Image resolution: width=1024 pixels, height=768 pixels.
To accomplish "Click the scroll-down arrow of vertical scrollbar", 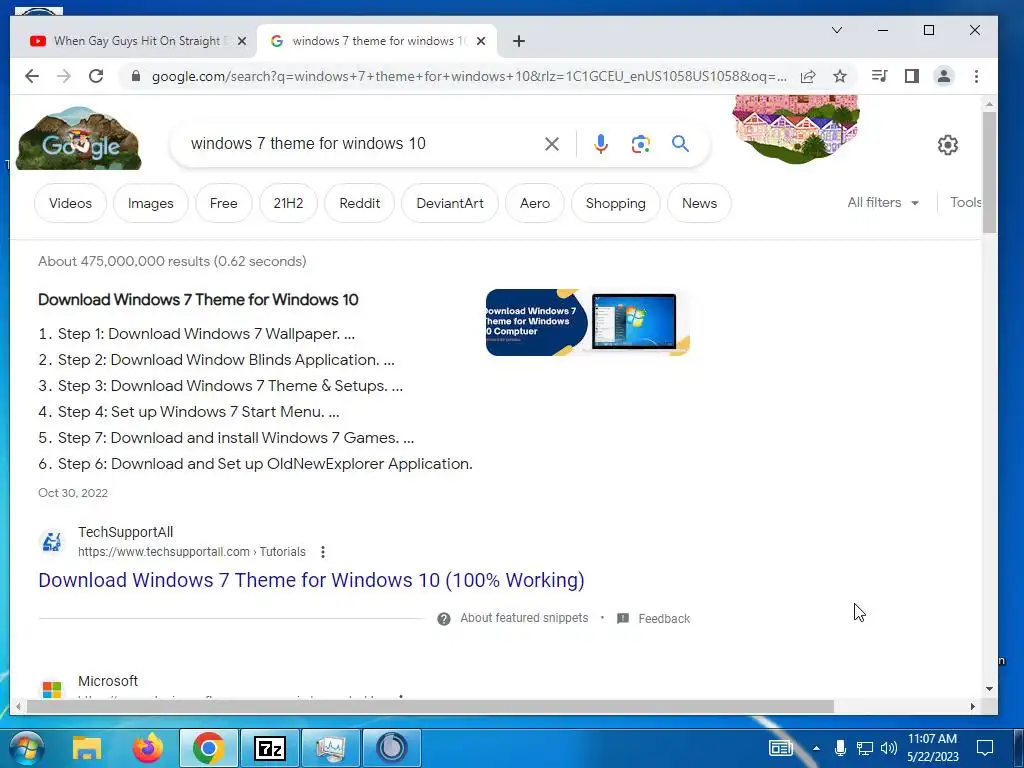I will click(989, 689).
